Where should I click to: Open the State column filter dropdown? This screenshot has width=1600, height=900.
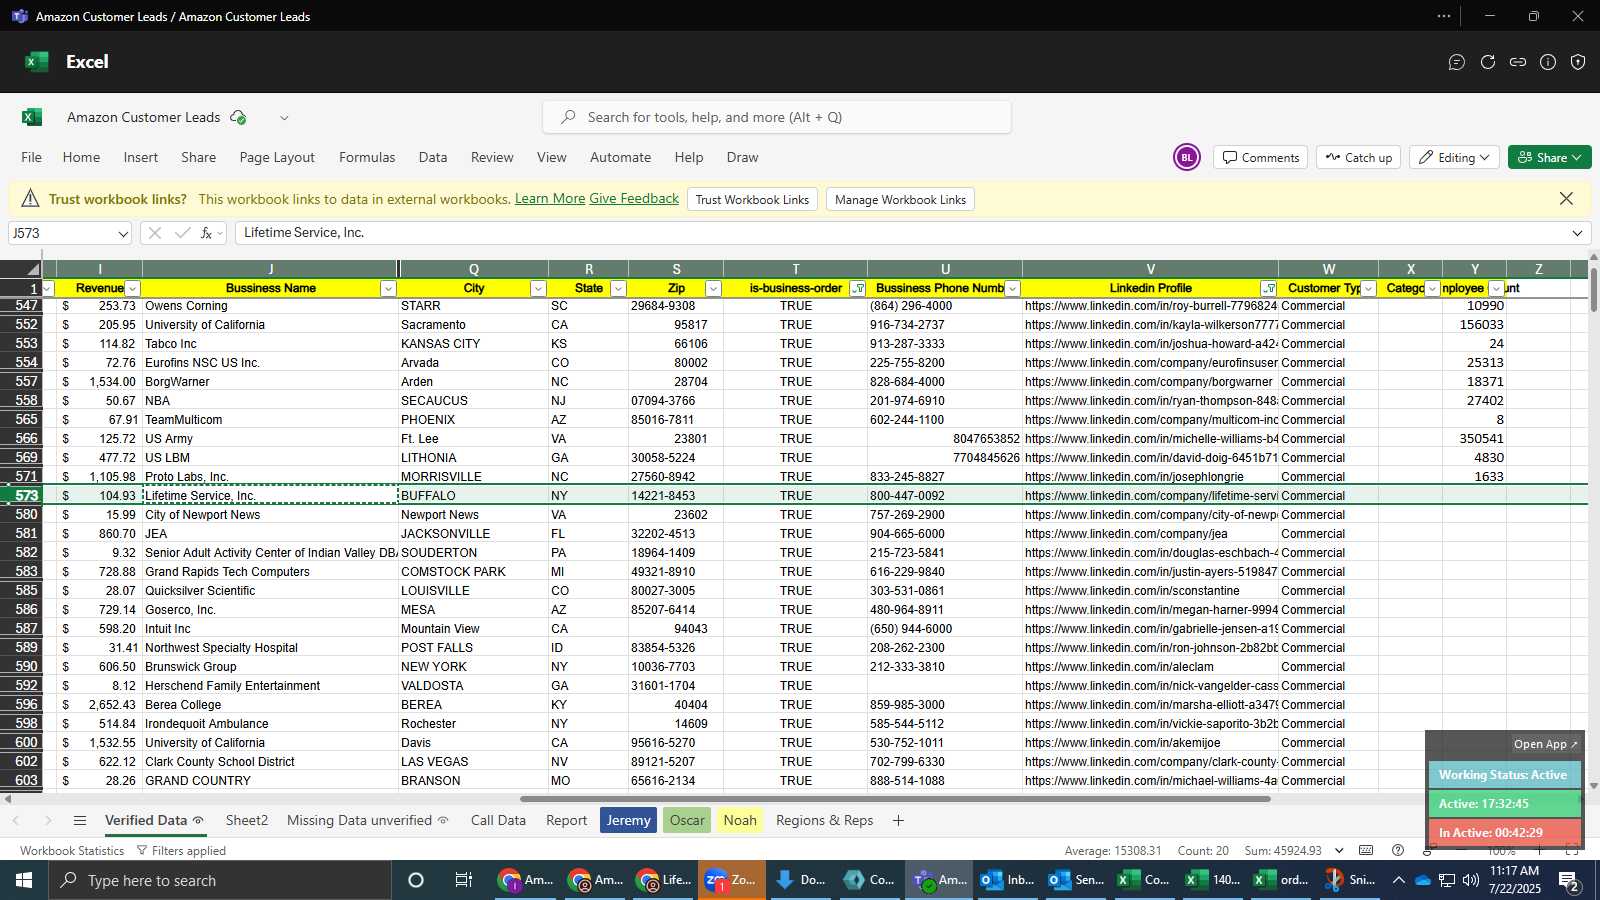coord(618,289)
